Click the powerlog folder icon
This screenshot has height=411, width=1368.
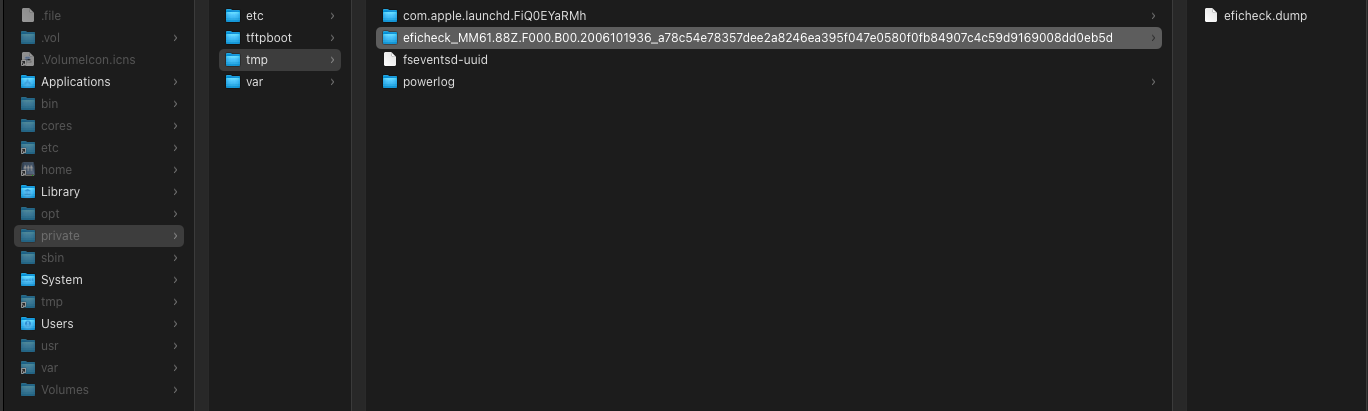[390, 82]
